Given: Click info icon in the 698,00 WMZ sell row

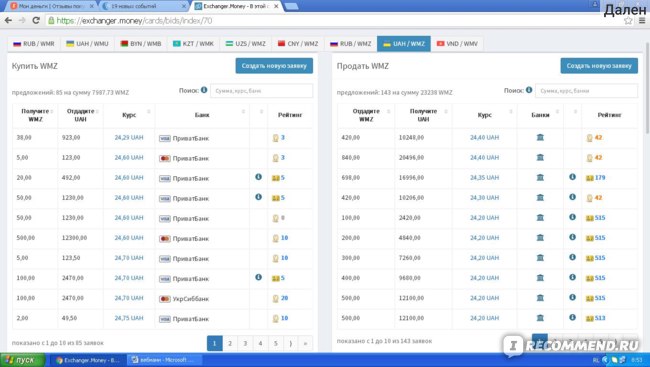Looking at the screenshot, I should [x=572, y=177].
